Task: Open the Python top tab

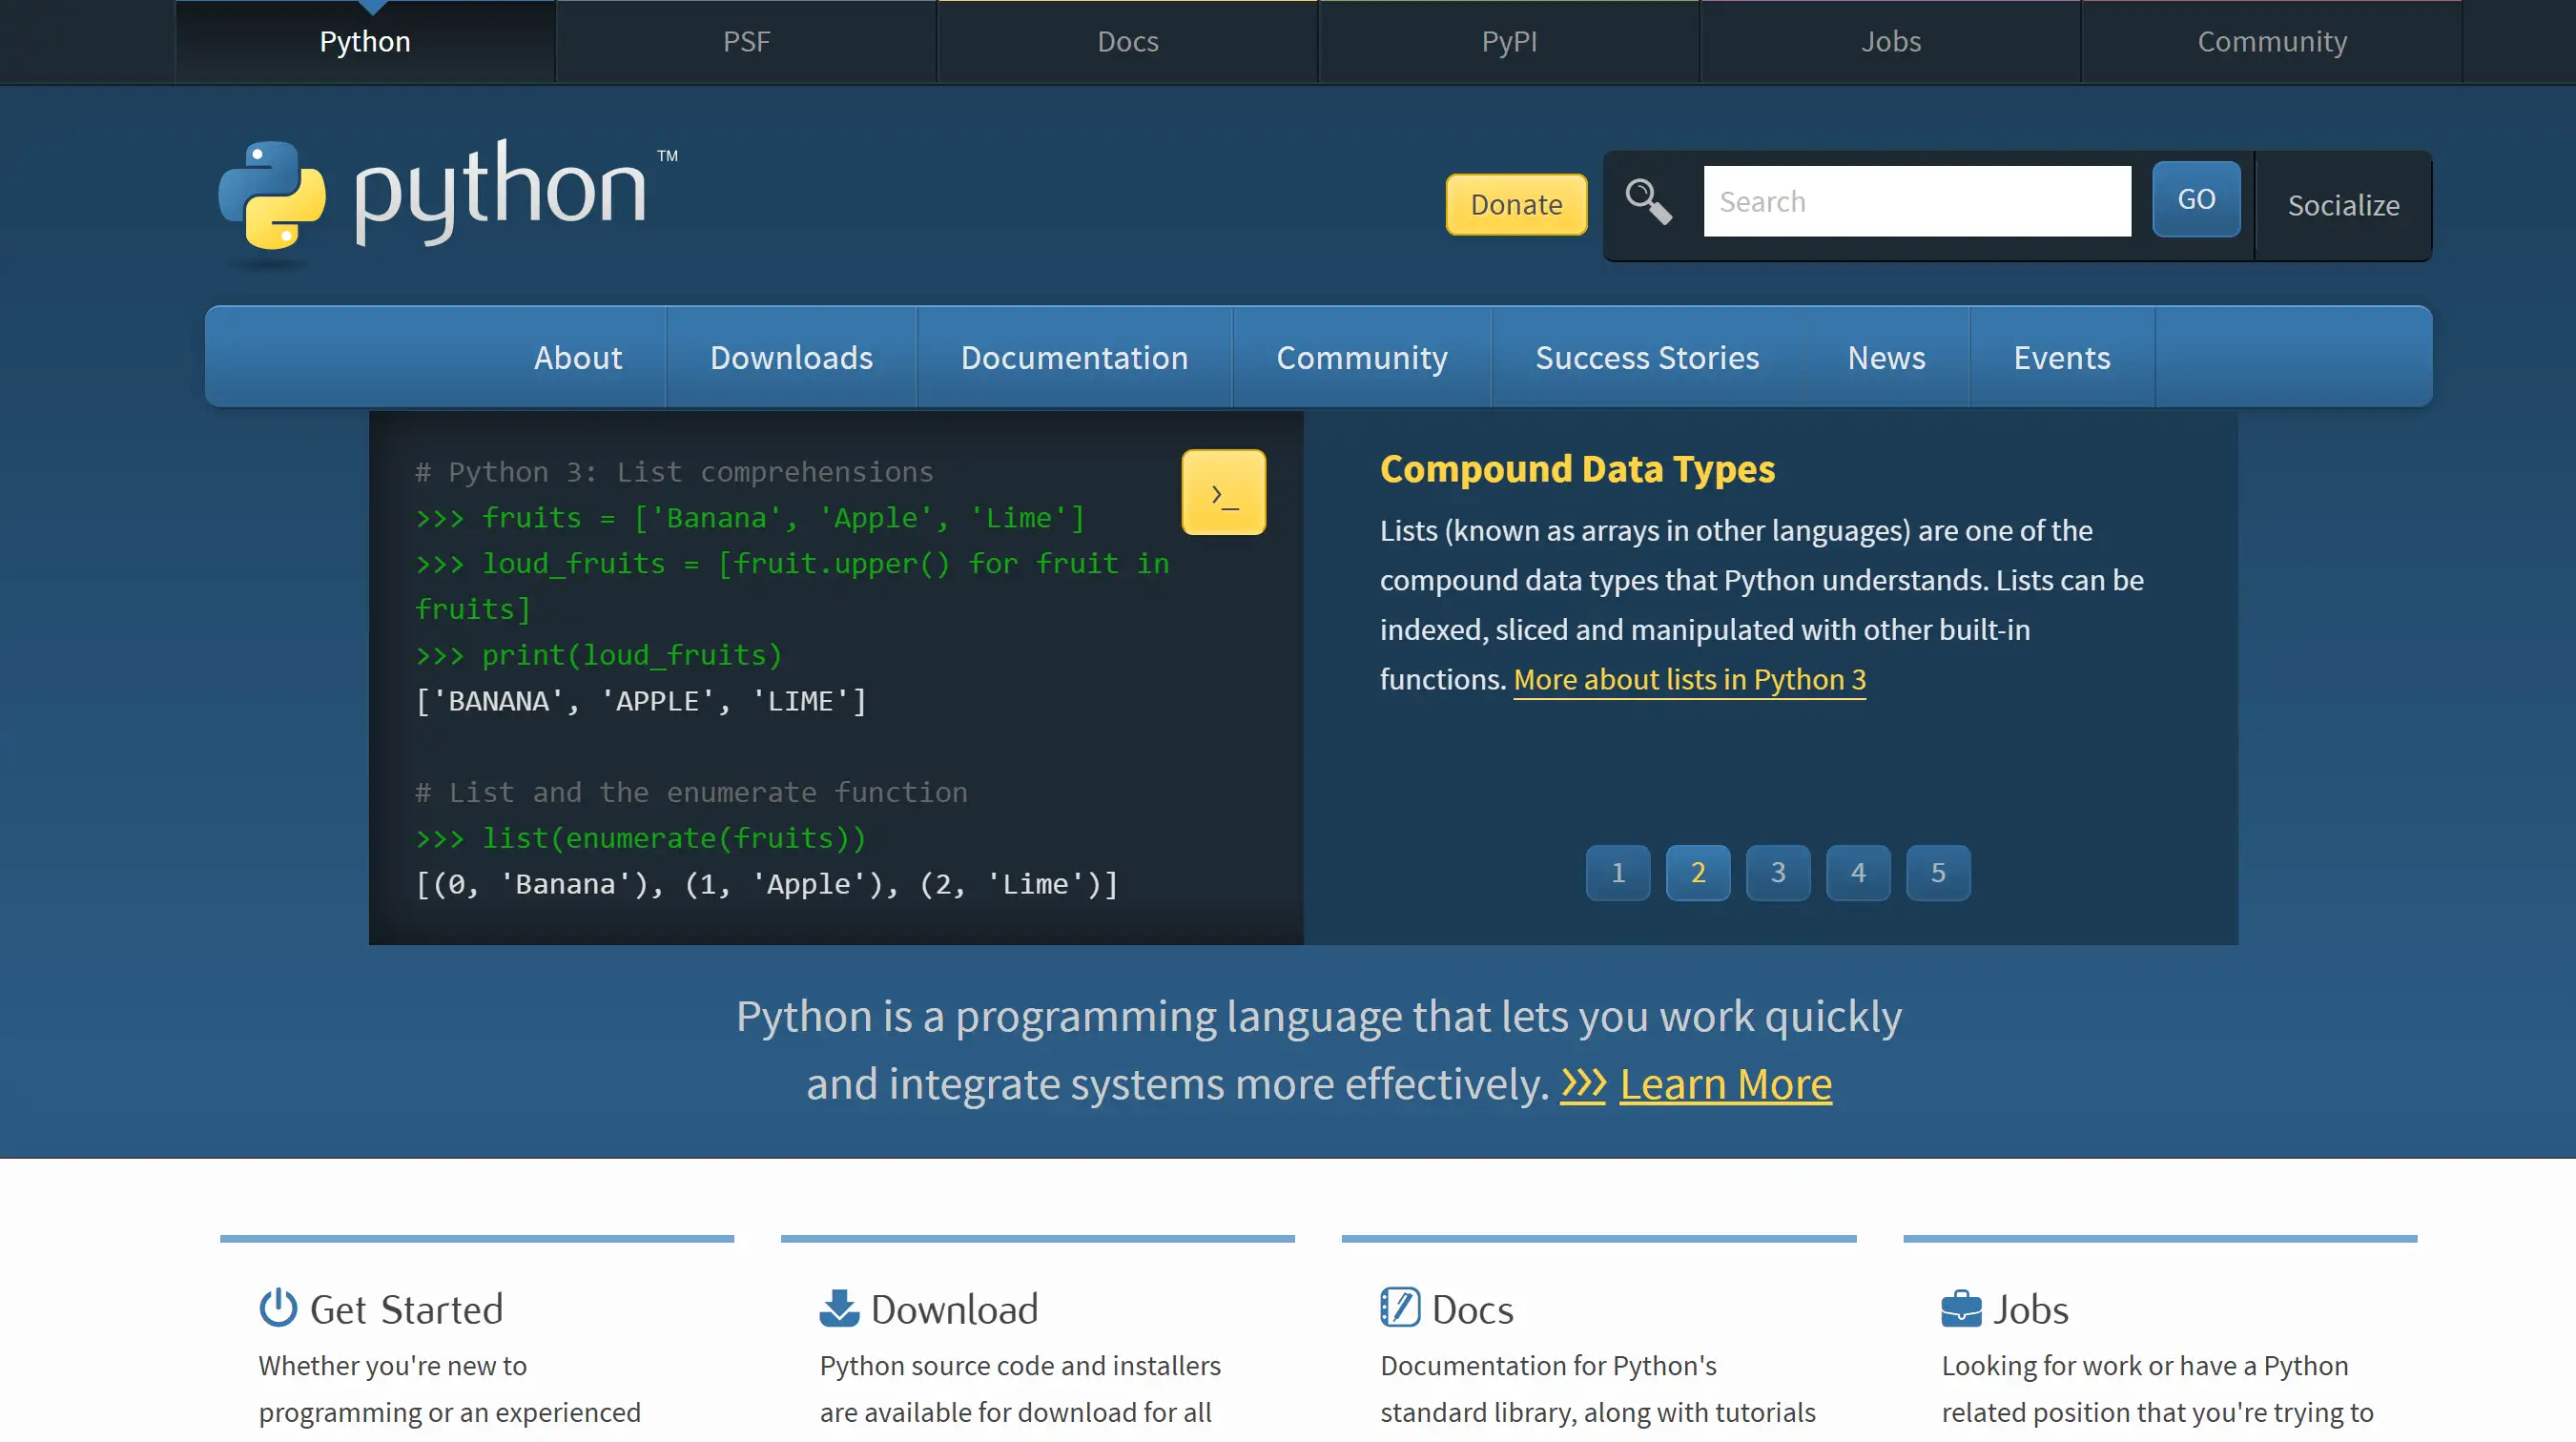Action: 365,41
